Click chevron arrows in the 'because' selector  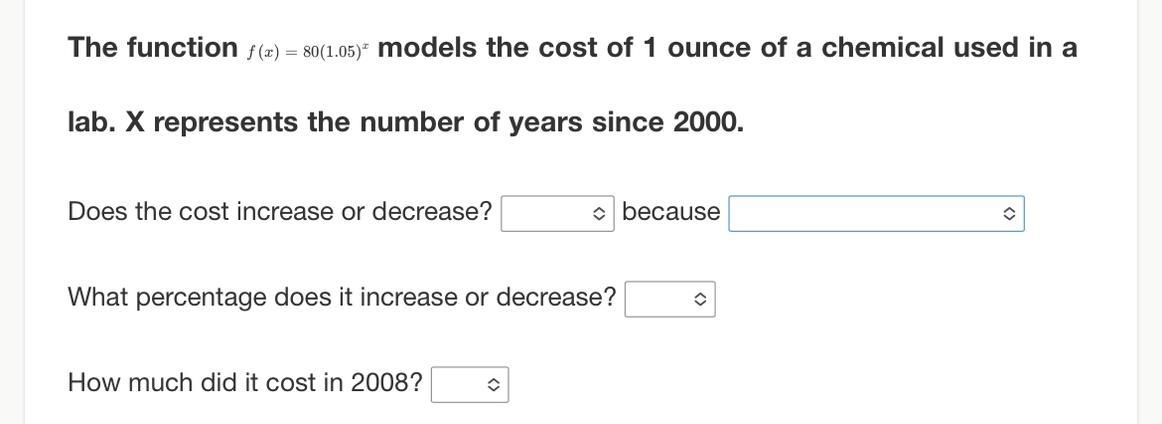[x=1009, y=213]
